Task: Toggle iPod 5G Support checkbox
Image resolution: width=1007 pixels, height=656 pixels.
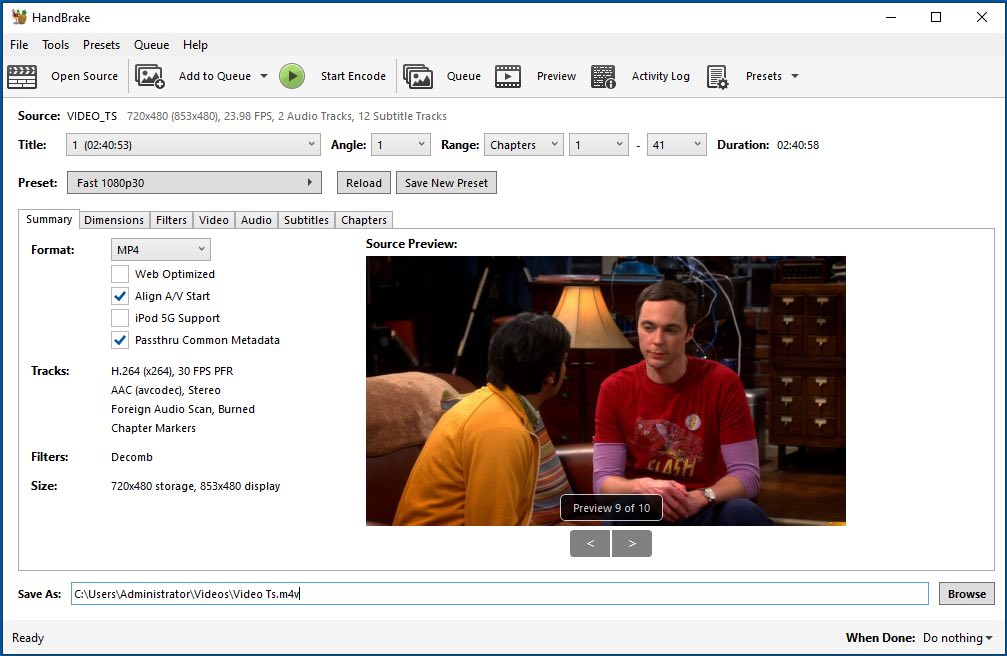Action: (x=120, y=318)
